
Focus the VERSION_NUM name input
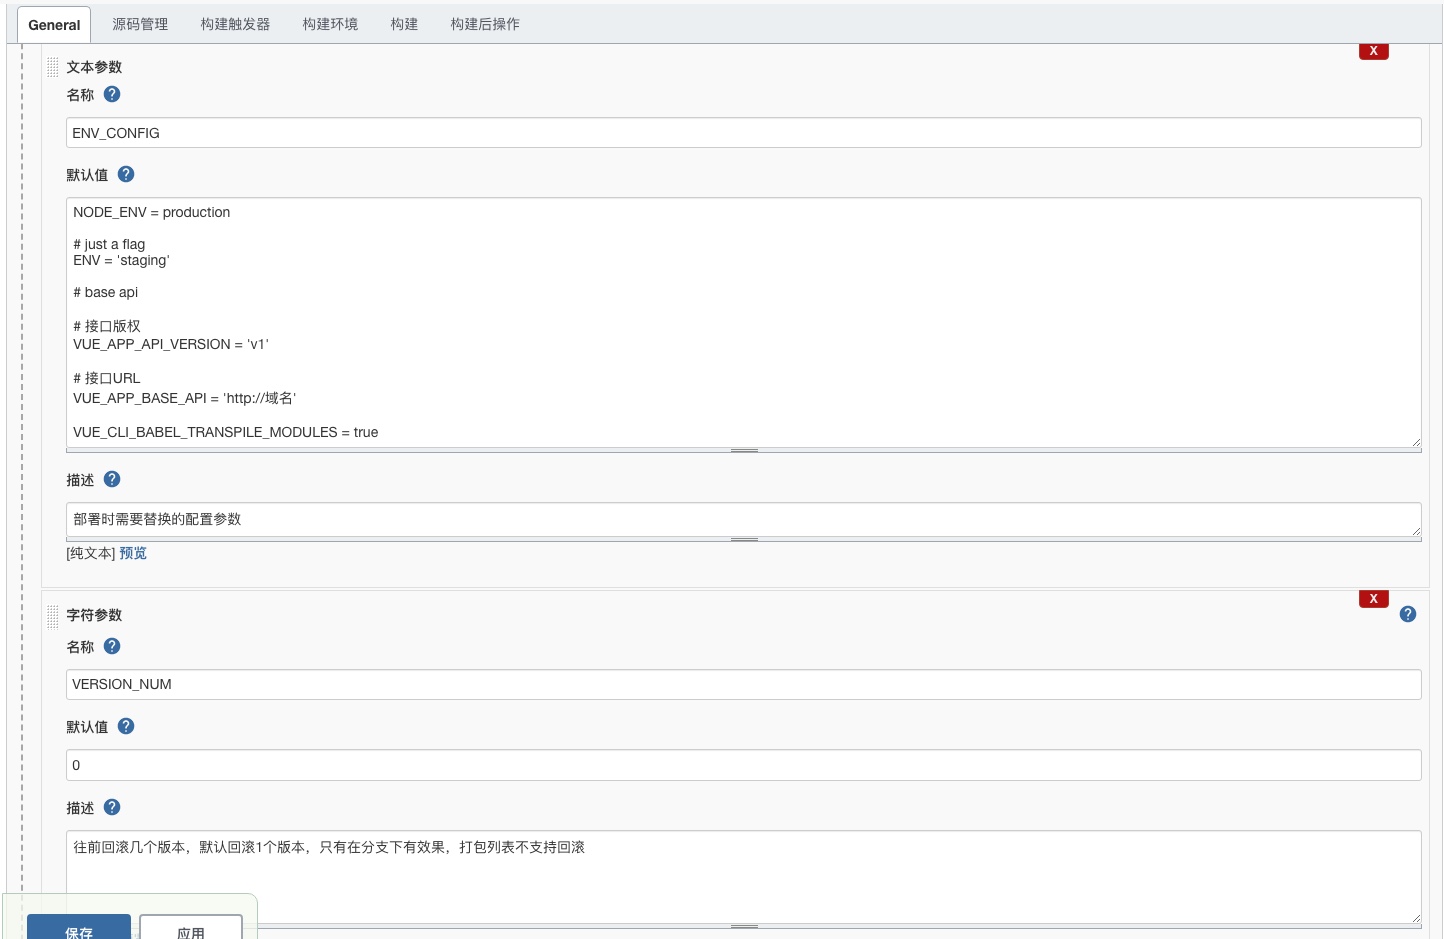(x=744, y=684)
